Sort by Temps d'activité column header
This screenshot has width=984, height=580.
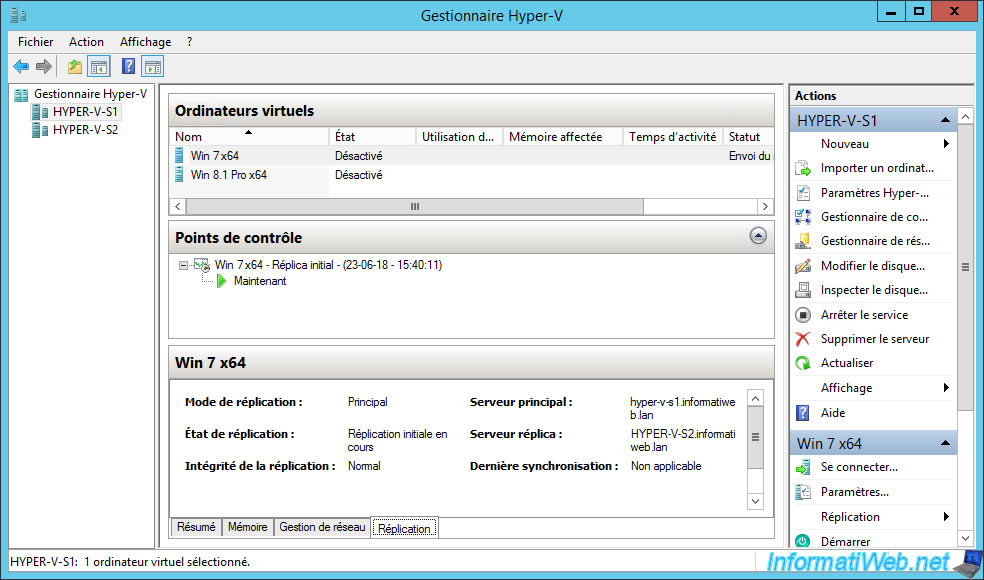pos(673,137)
